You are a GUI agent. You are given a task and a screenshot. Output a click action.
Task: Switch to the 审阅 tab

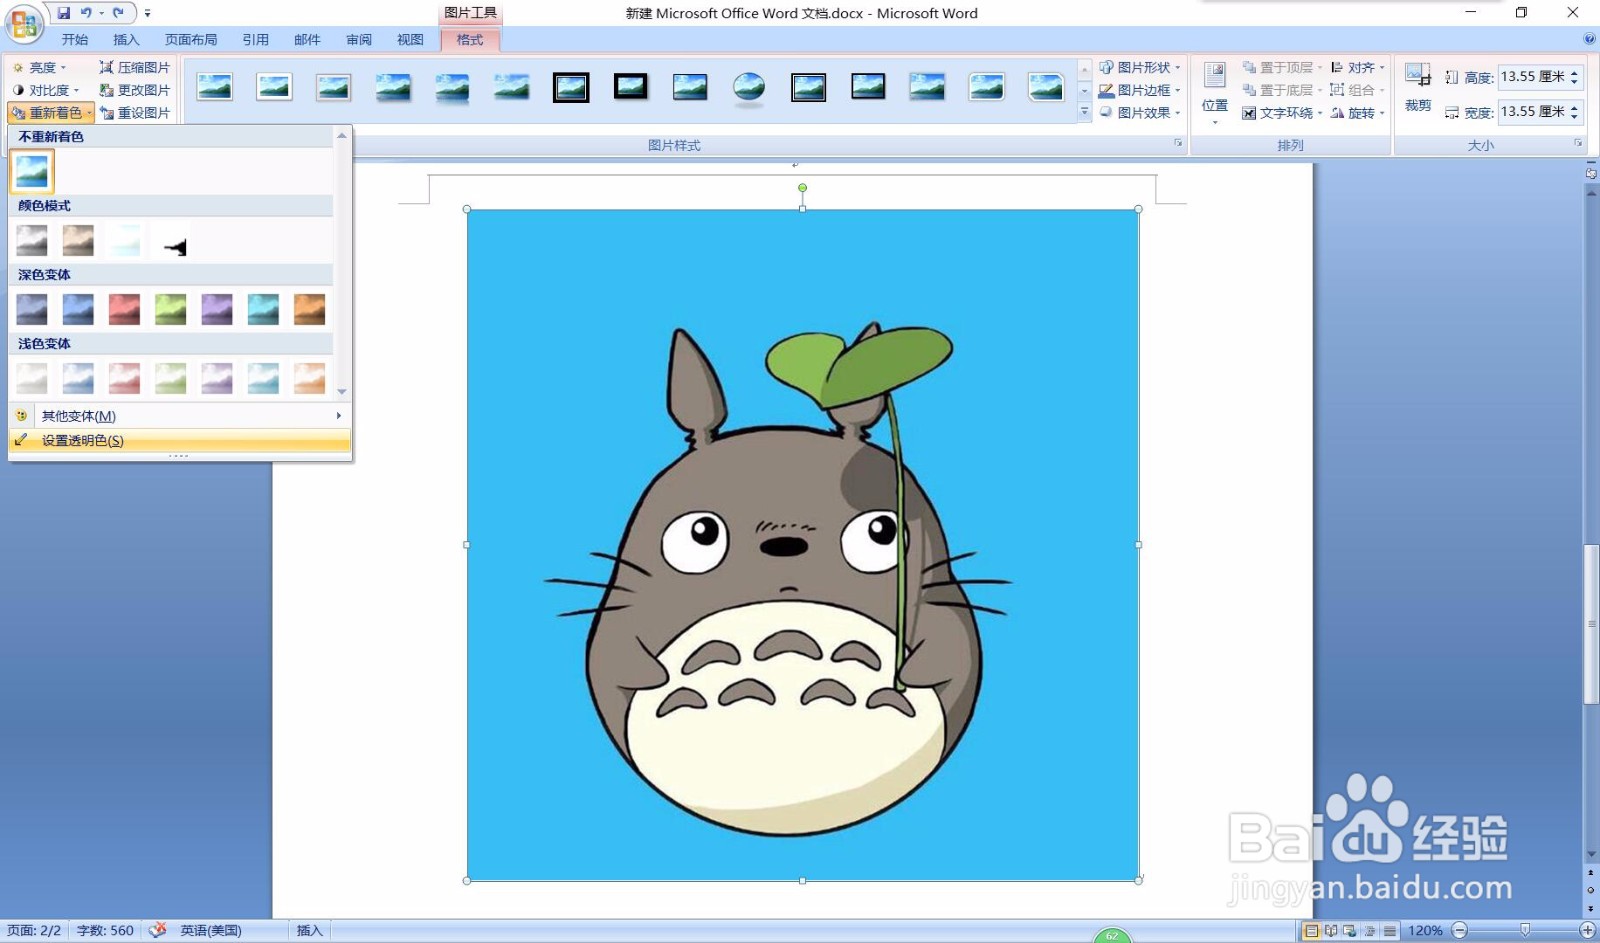click(359, 40)
